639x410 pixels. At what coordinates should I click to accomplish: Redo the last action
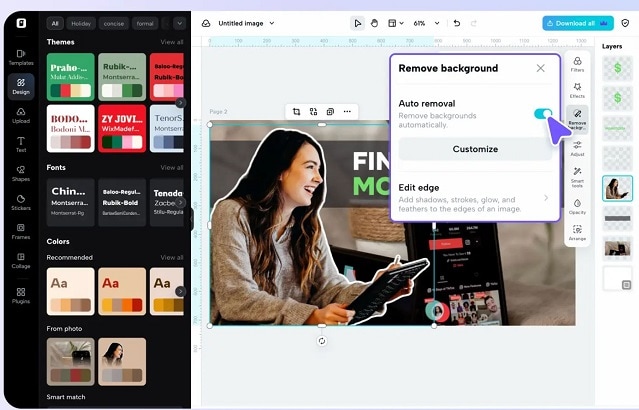coord(474,23)
